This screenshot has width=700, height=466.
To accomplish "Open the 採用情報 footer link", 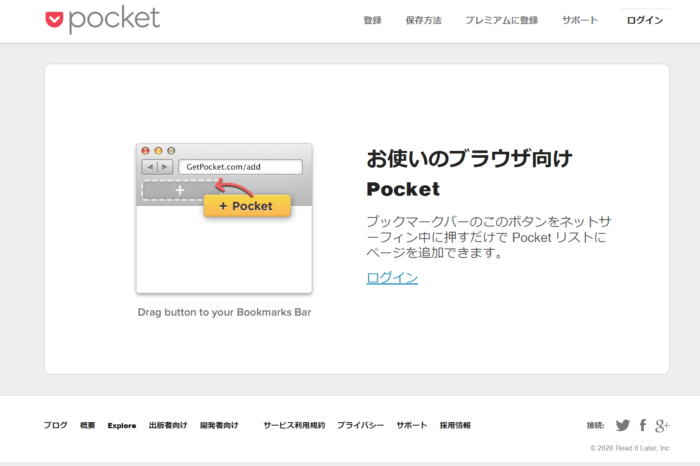I will [x=455, y=425].
